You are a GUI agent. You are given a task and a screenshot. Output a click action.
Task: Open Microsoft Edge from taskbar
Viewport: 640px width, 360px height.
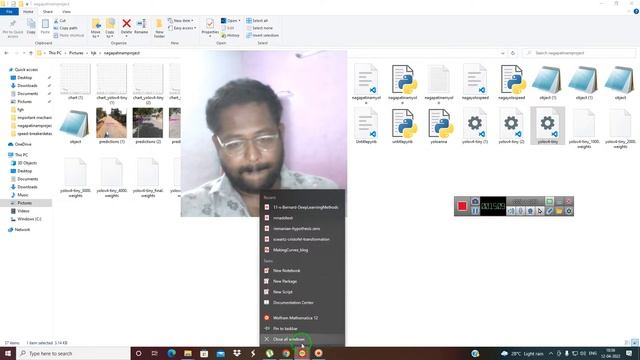click(x=171, y=353)
